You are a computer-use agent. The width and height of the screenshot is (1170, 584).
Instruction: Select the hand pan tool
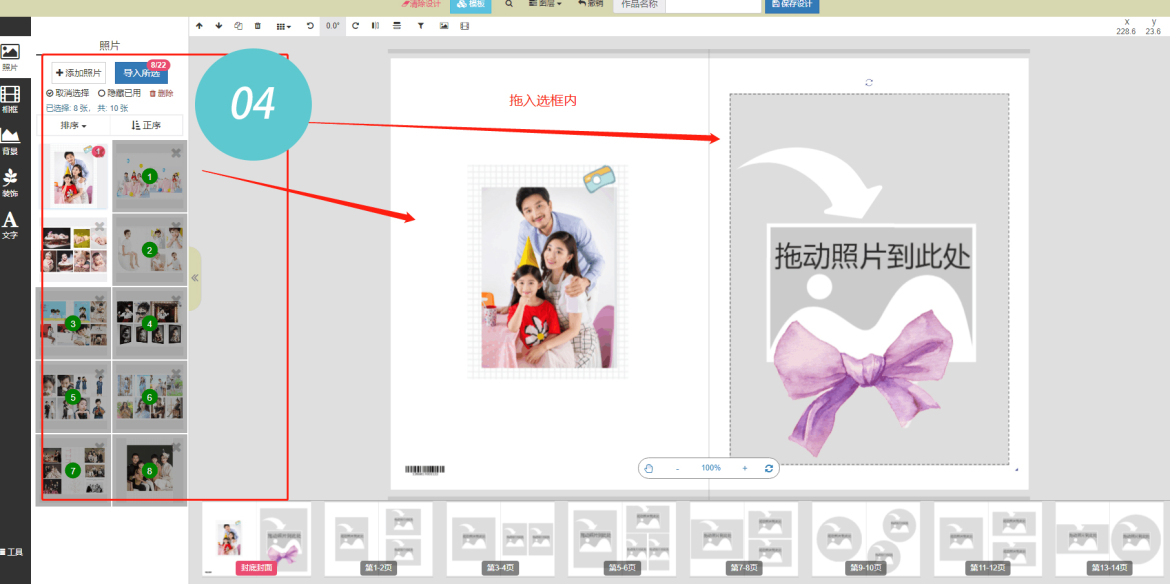(x=649, y=468)
